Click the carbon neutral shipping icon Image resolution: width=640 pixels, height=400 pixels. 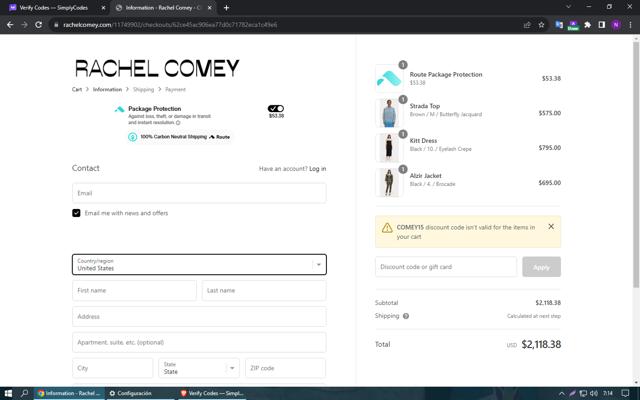[133, 137]
